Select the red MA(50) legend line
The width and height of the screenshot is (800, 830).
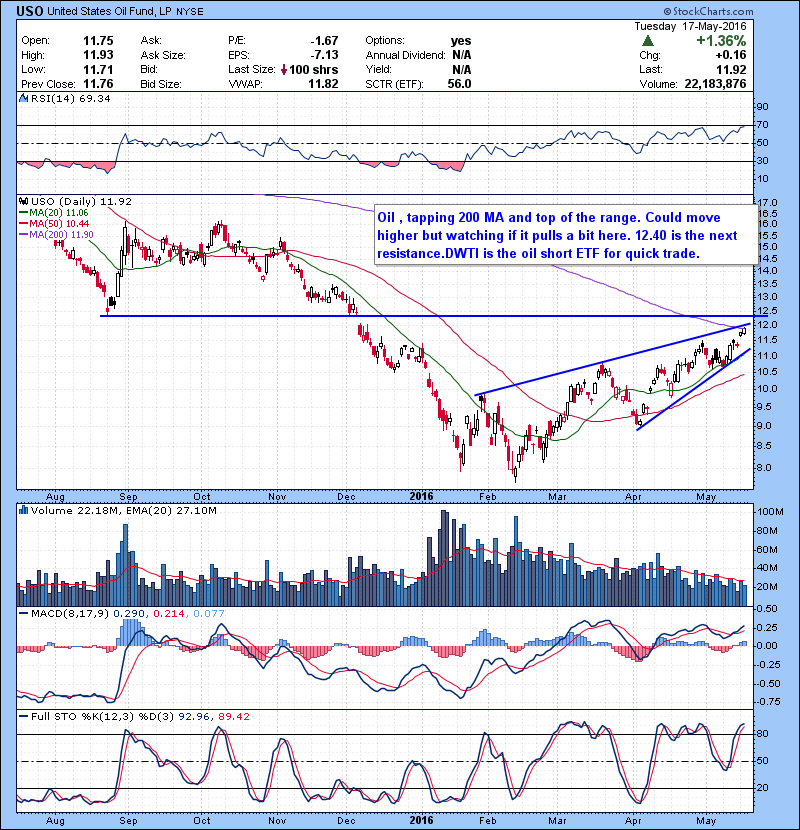[x=24, y=224]
